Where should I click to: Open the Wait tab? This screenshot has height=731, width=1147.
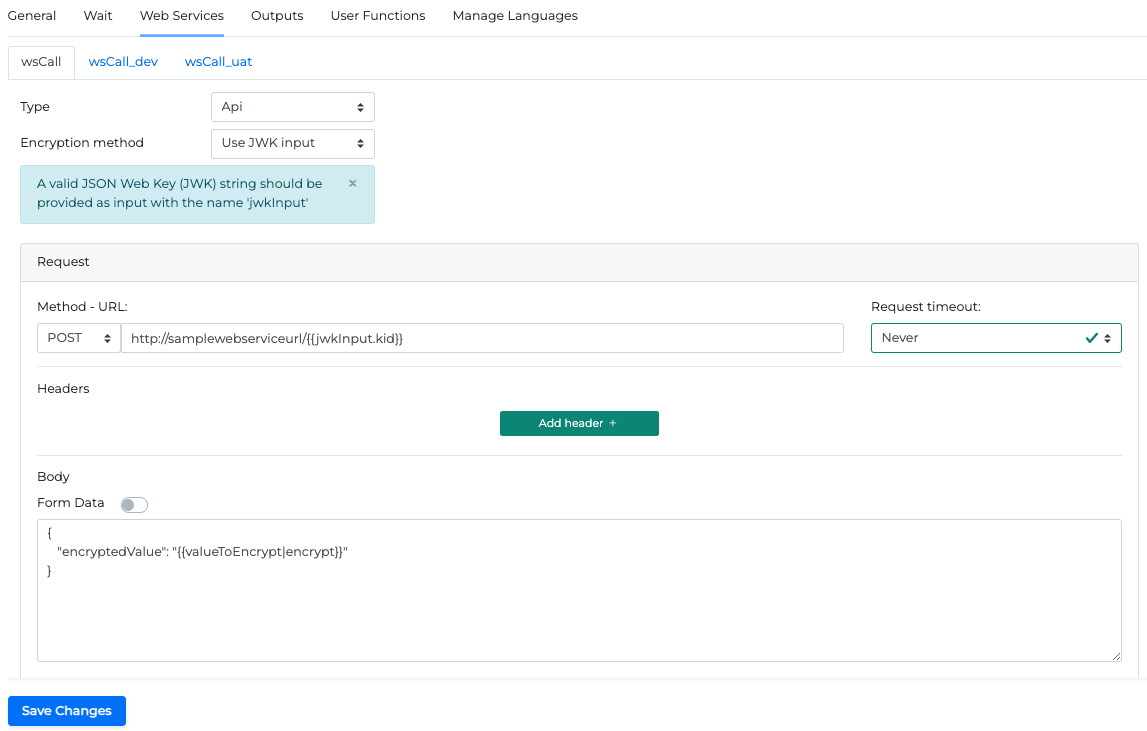98,16
